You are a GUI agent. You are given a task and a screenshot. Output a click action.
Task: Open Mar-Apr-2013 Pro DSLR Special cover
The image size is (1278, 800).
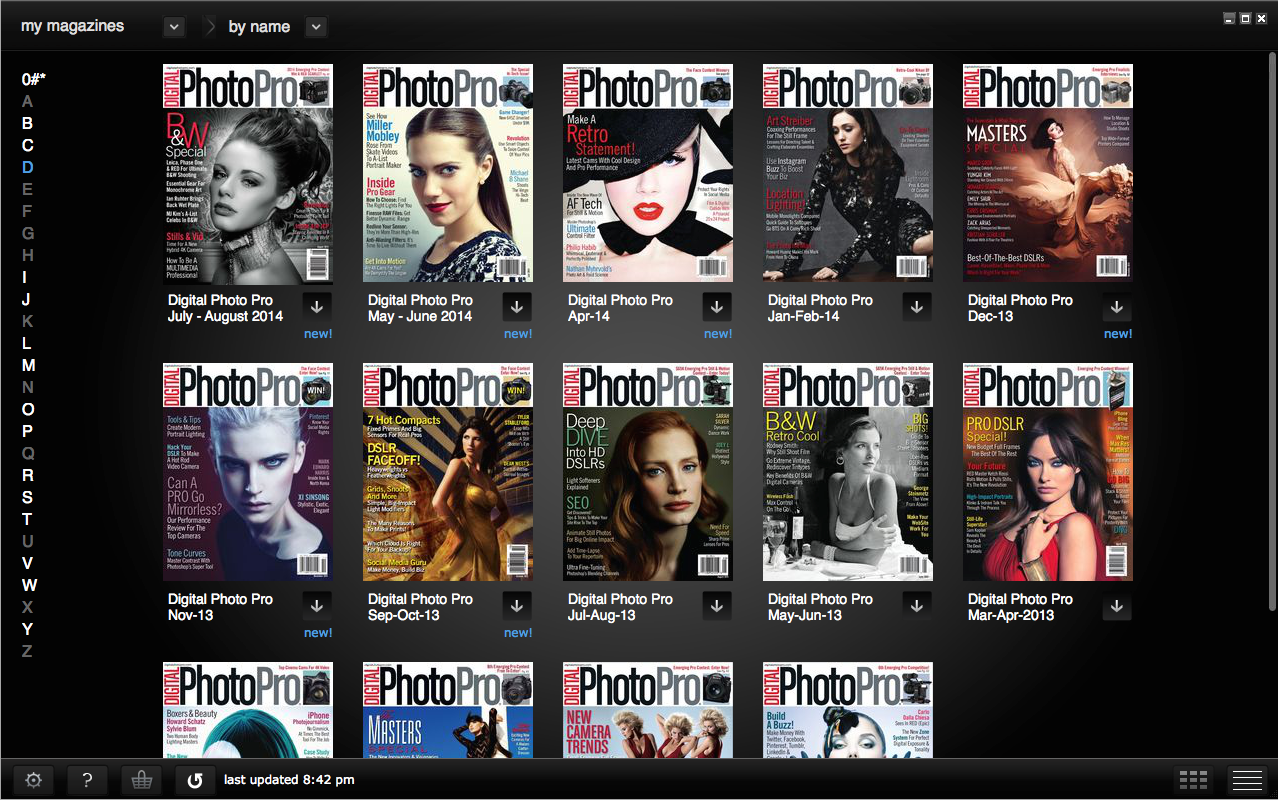(x=1048, y=472)
